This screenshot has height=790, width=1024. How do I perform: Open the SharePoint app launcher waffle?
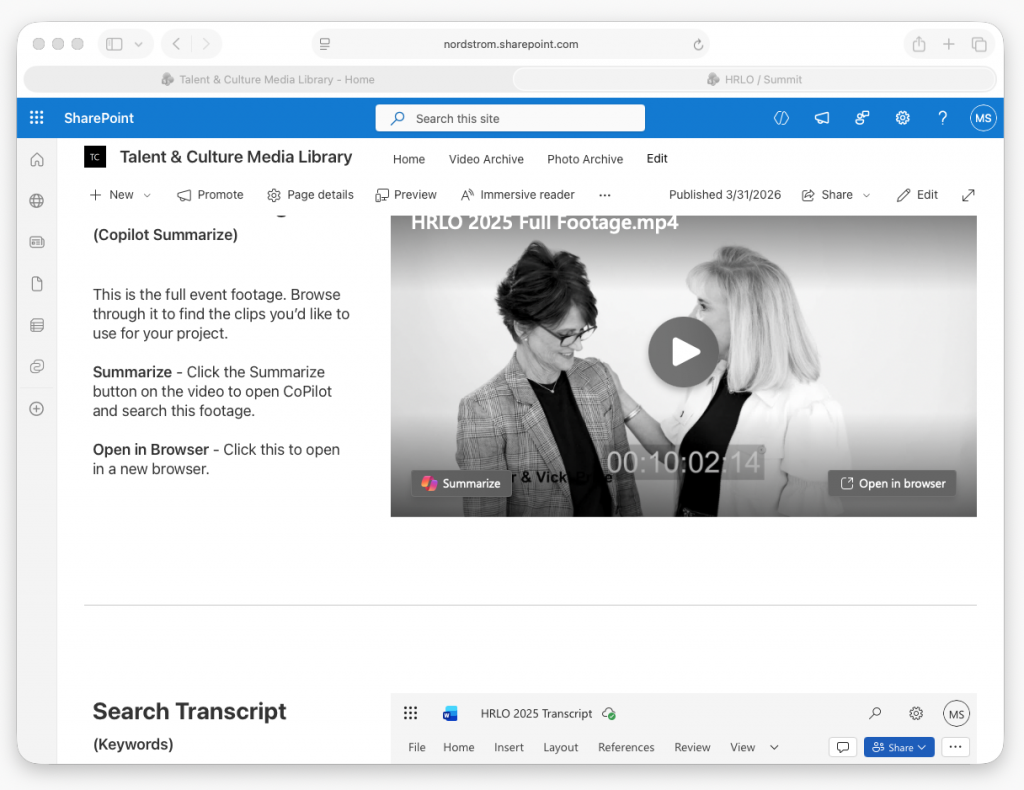[x=37, y=118]
